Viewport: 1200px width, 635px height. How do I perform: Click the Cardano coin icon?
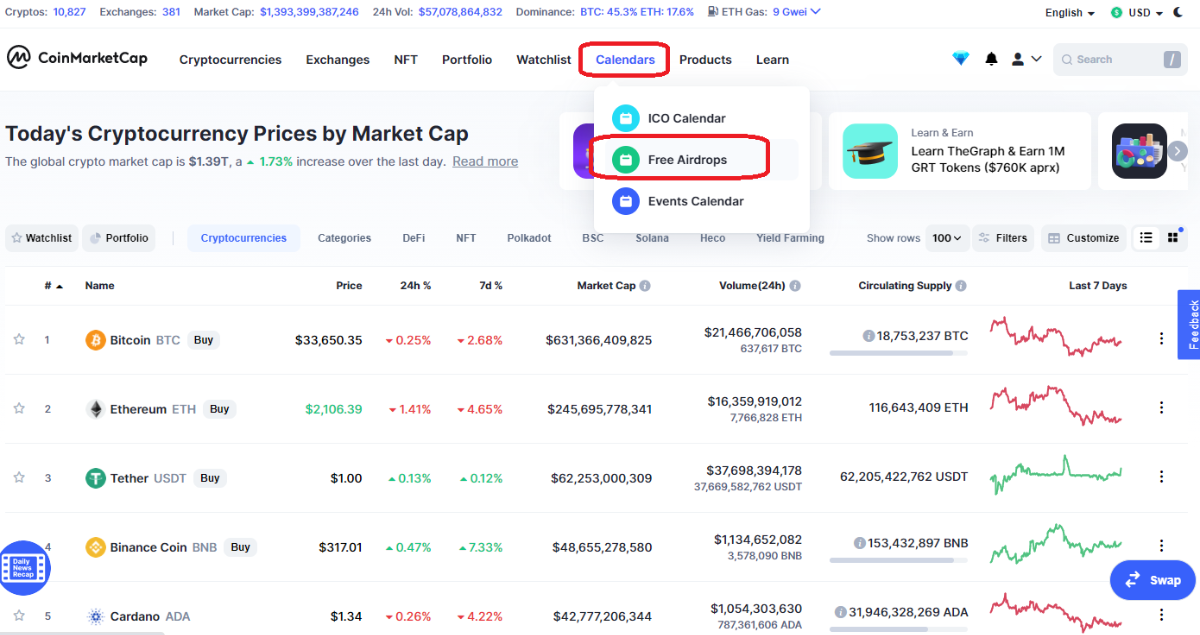[x=95, y=616]
